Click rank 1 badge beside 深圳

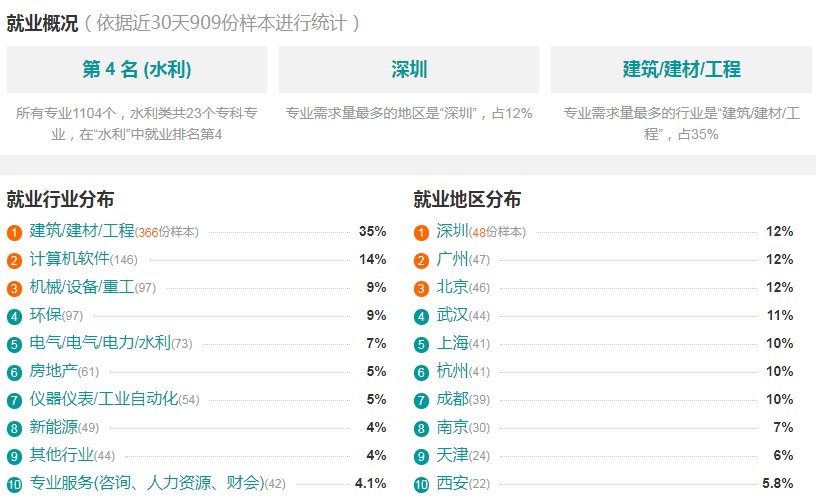(422, 233)
